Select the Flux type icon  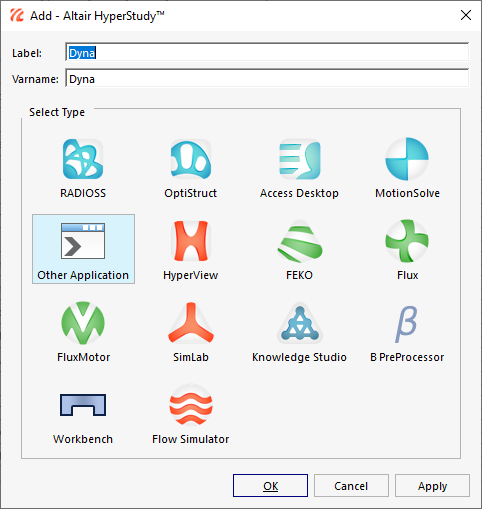(407, 241)
